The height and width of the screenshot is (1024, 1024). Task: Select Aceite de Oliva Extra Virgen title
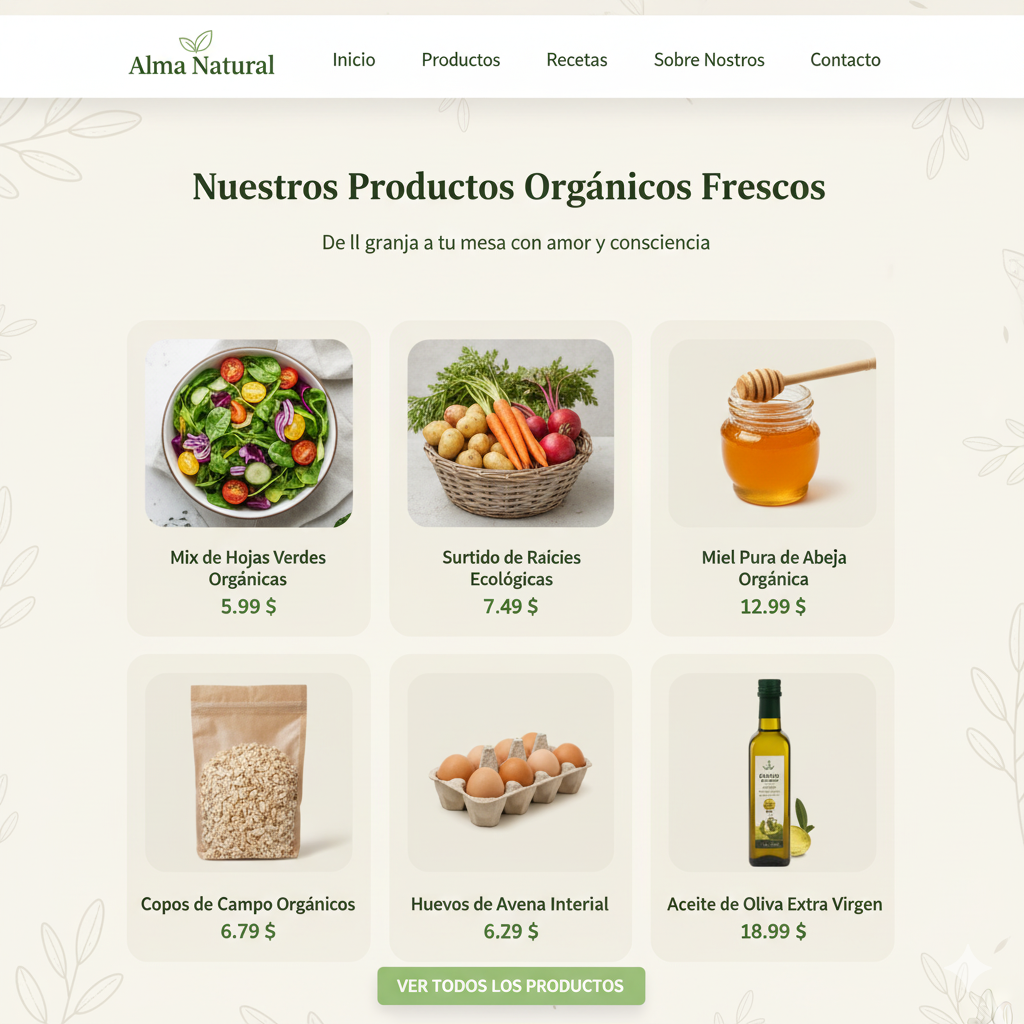coord(775,904)
